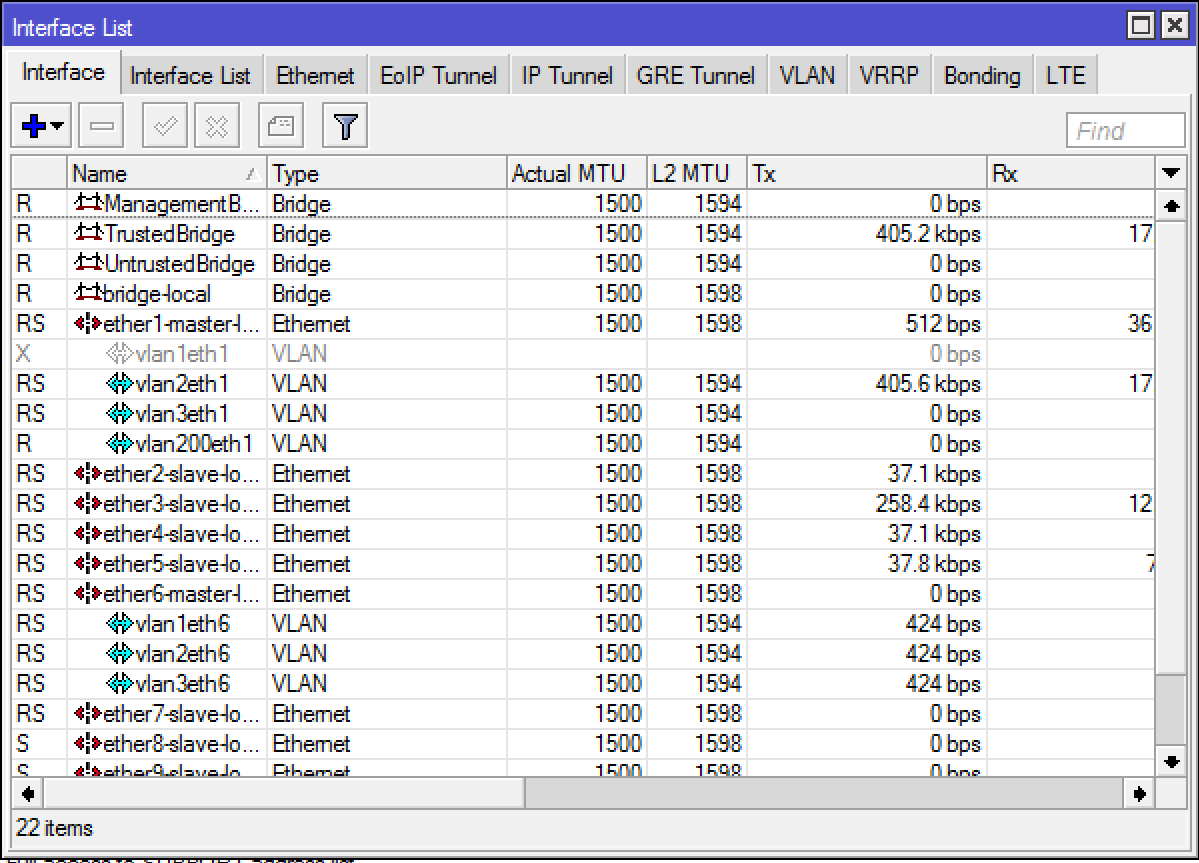The width and height of the screenshot is (1199, 863).
Task: Activate the Filter funnel icon
Action: 344,125
